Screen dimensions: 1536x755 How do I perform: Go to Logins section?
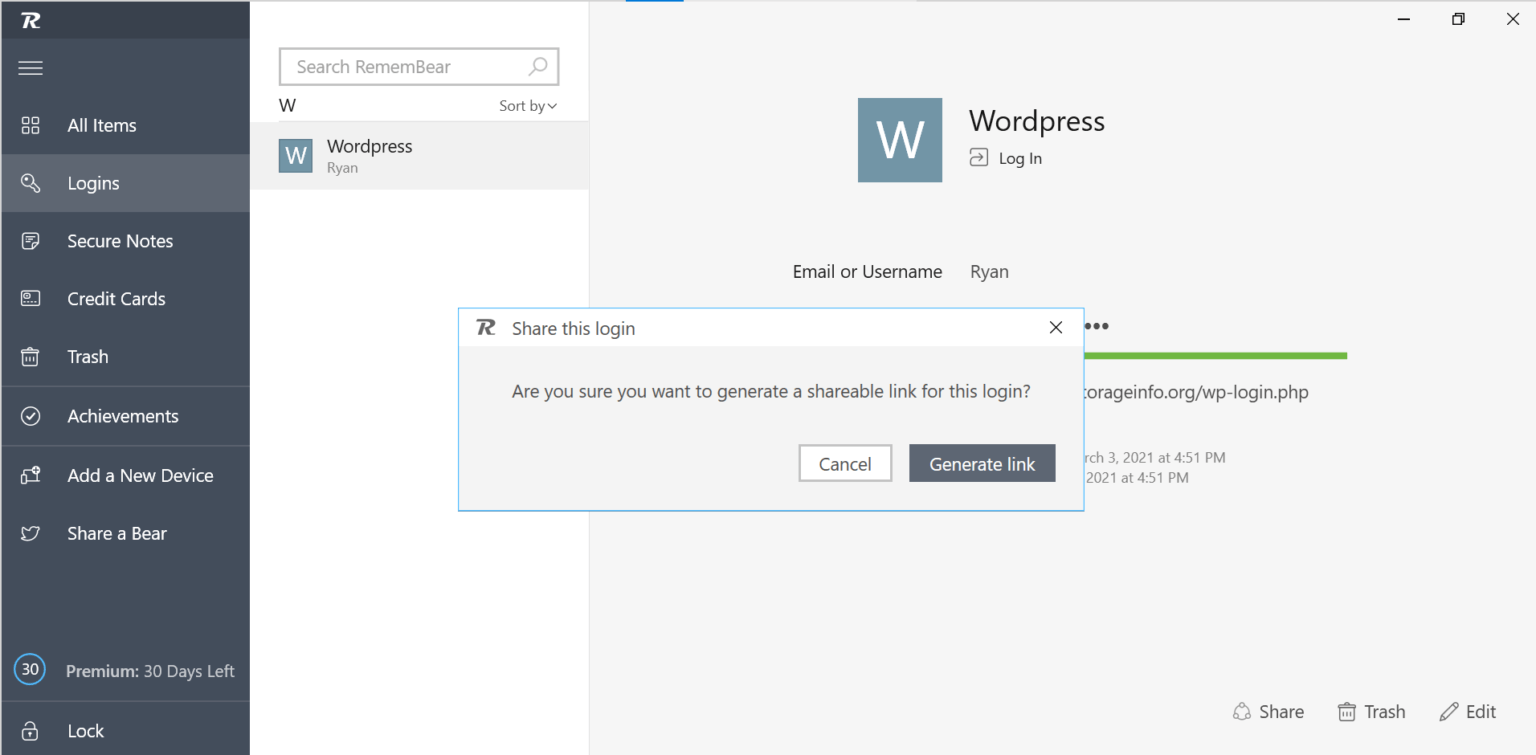pos(125,183)
